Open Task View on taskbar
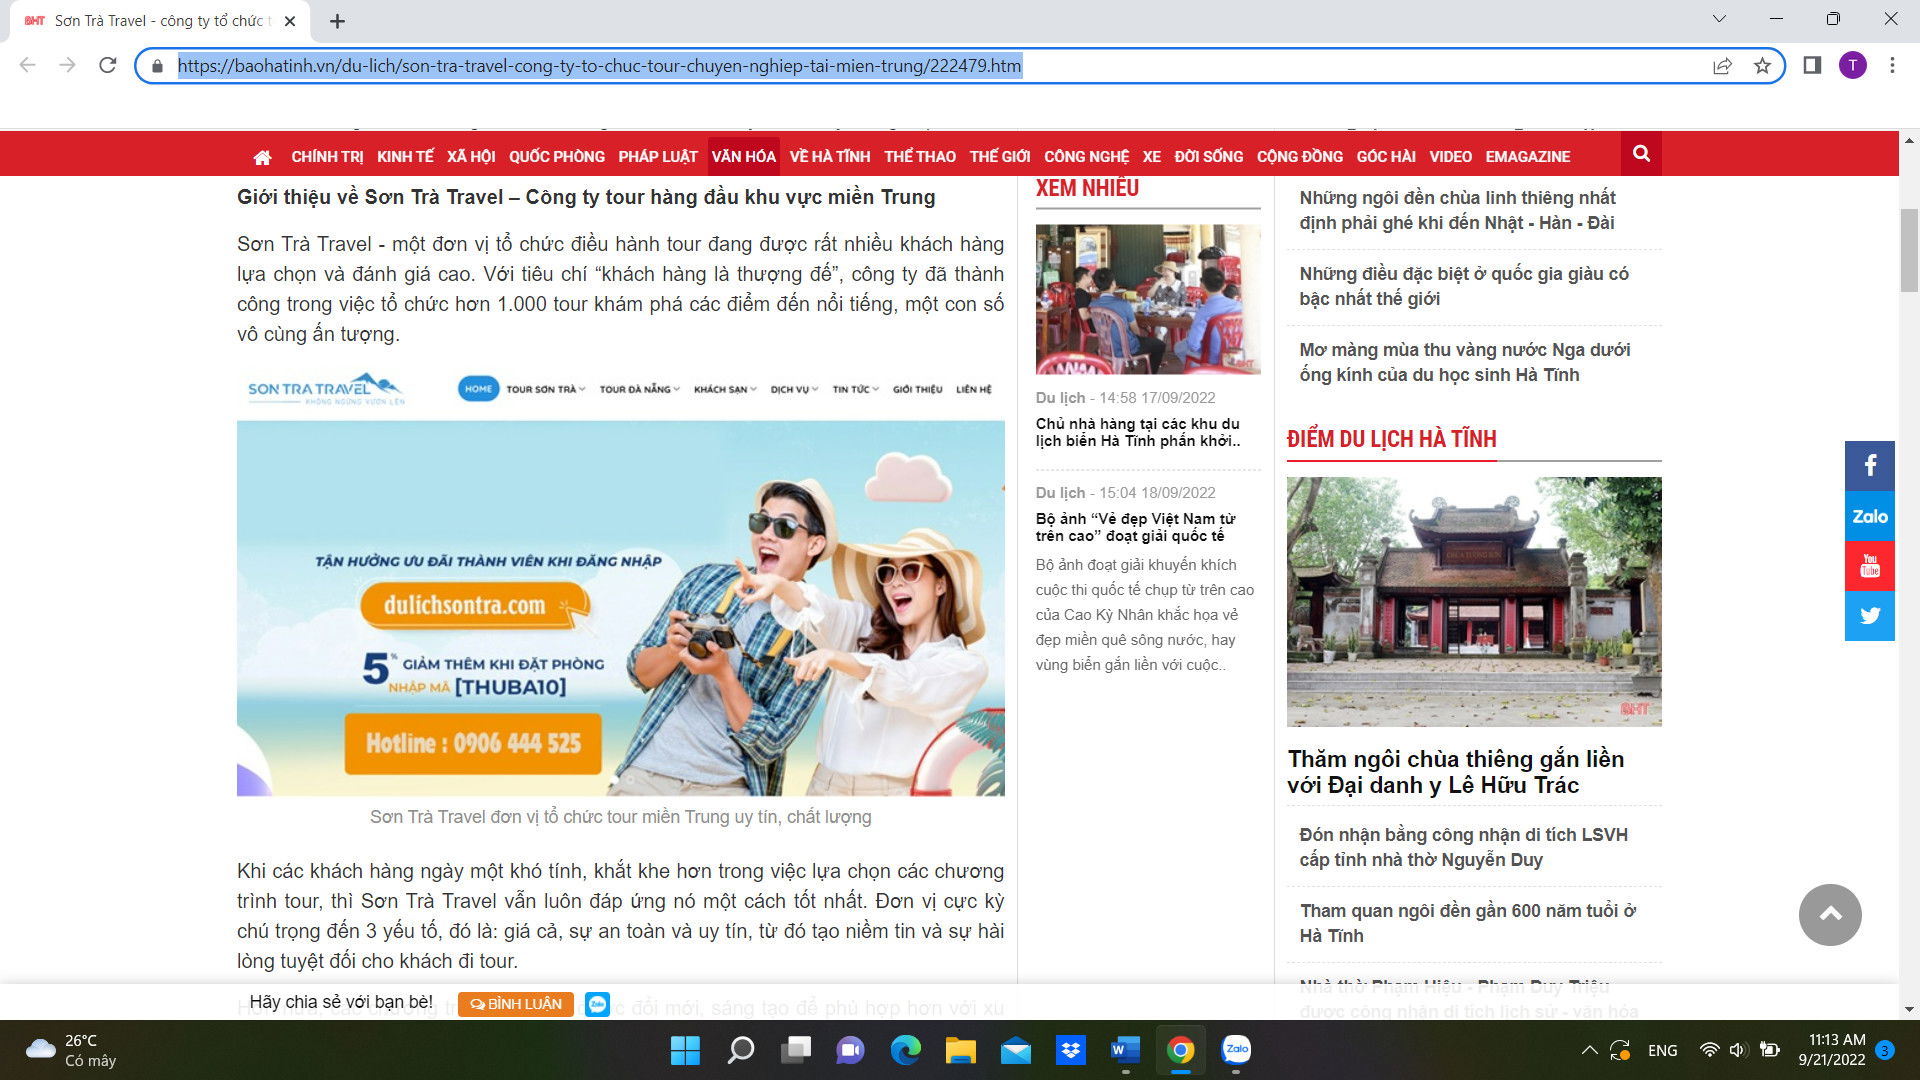The image size is (1920, 1080). pyautogui.click(x=796, y=1050)
